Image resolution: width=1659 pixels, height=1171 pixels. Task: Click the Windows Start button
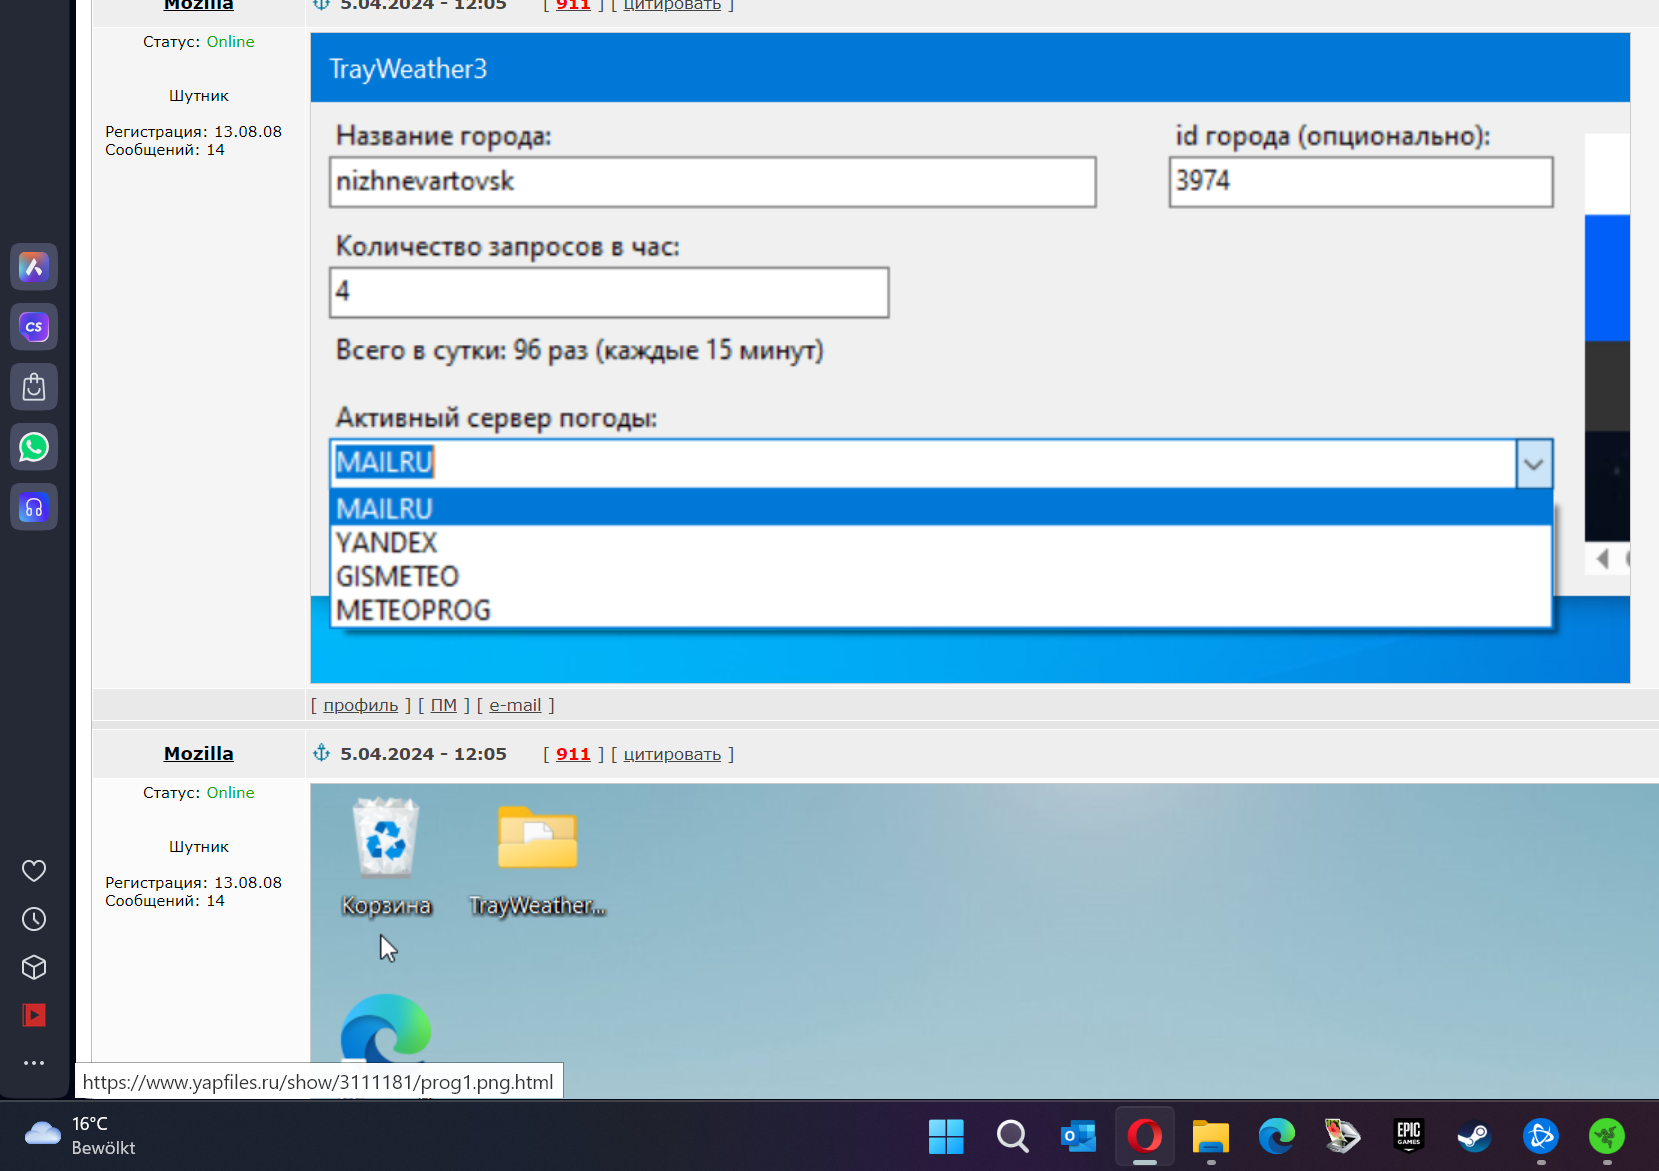click(946, 1136)
